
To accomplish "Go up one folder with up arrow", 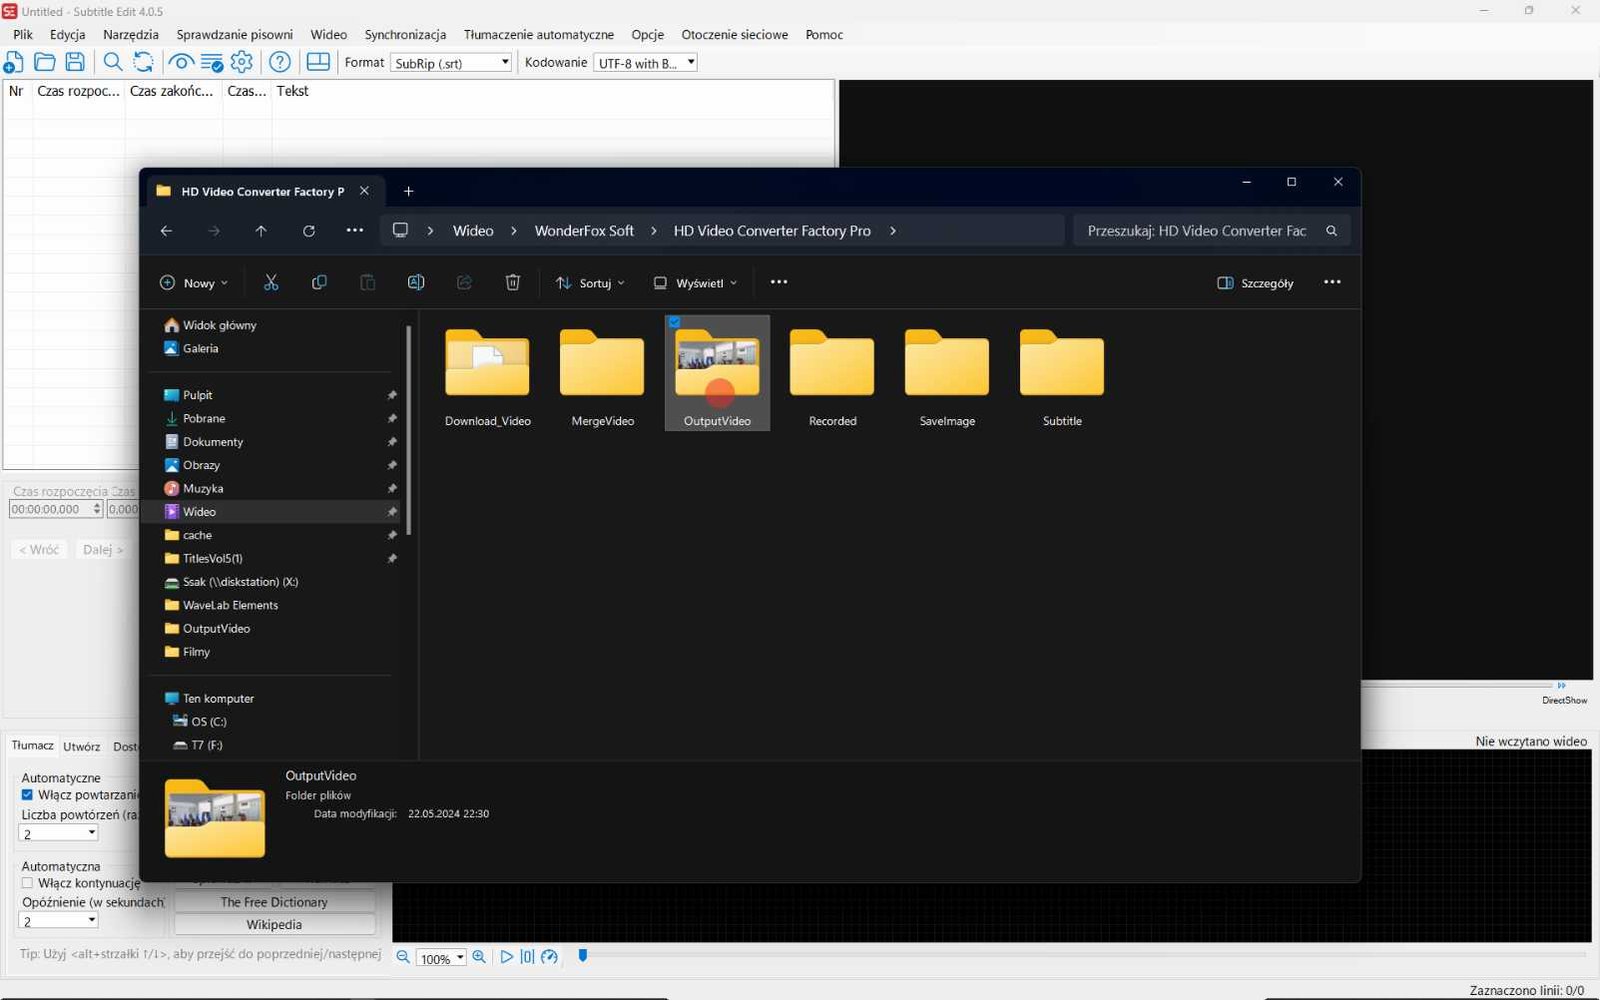I will coord(261,231).
